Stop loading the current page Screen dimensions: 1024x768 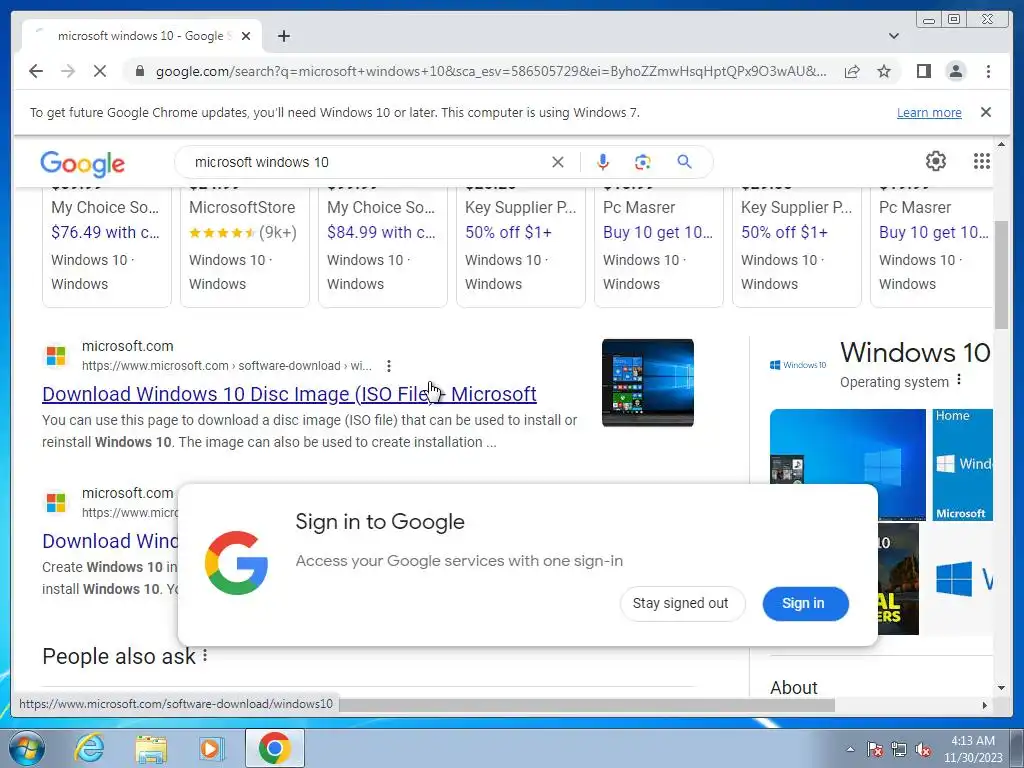tap(100, 71)
